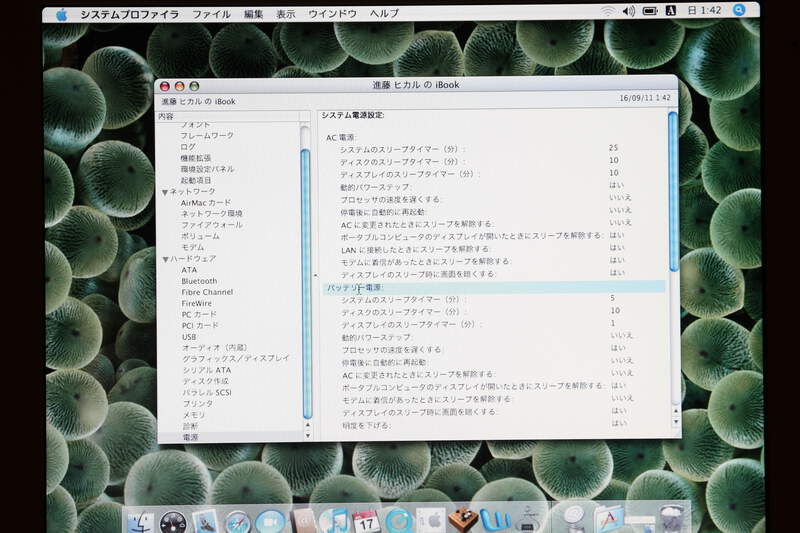Screen dimensions: 800x533
Task: Click the detail pane scroll down arrow
Action: coord(676,422)
